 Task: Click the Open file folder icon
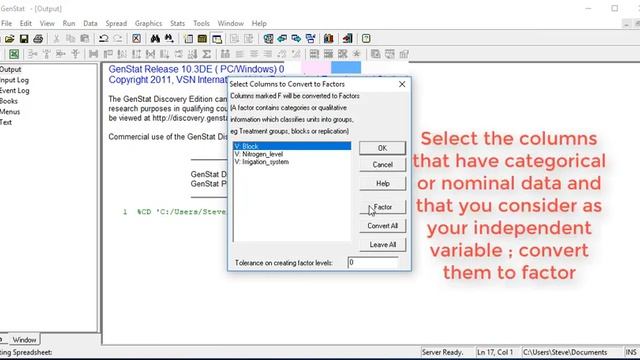coord(9,39)
